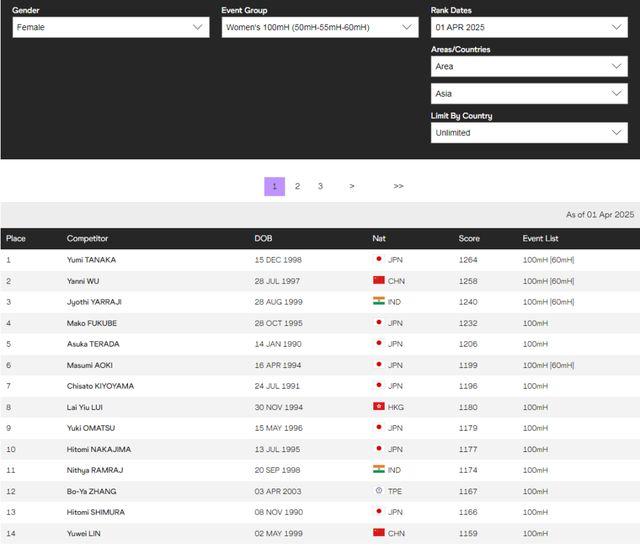
Task: Click the Score column header
Action: [x=469, y=238]
